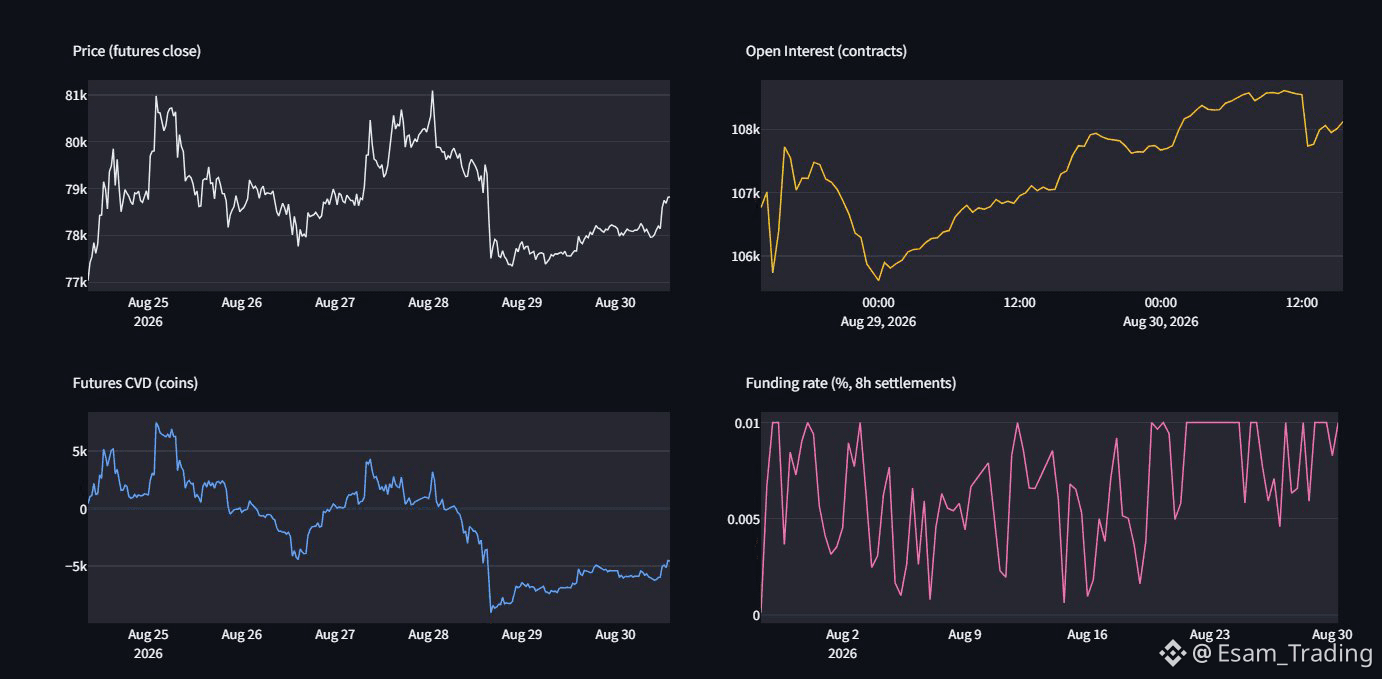Click the "Open Interest (contracts)" chart title
The width and height of the screenshot is (1382, 679).
[826, 51]
